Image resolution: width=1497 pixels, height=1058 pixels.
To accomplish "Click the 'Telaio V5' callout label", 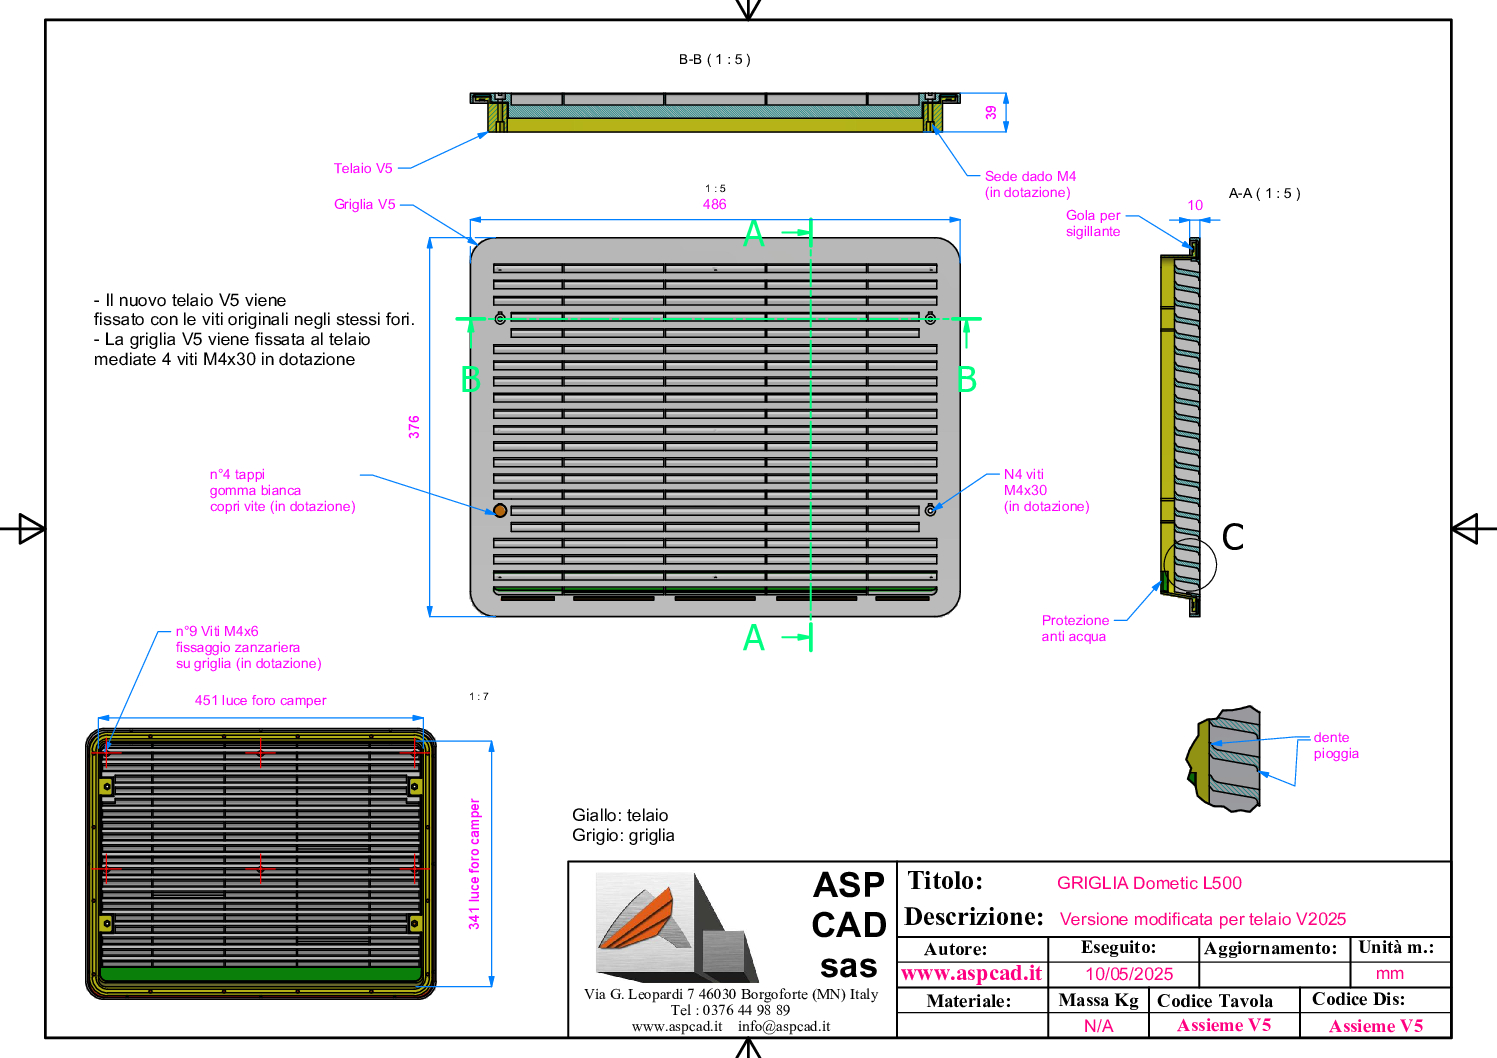I will pos(363,168).
